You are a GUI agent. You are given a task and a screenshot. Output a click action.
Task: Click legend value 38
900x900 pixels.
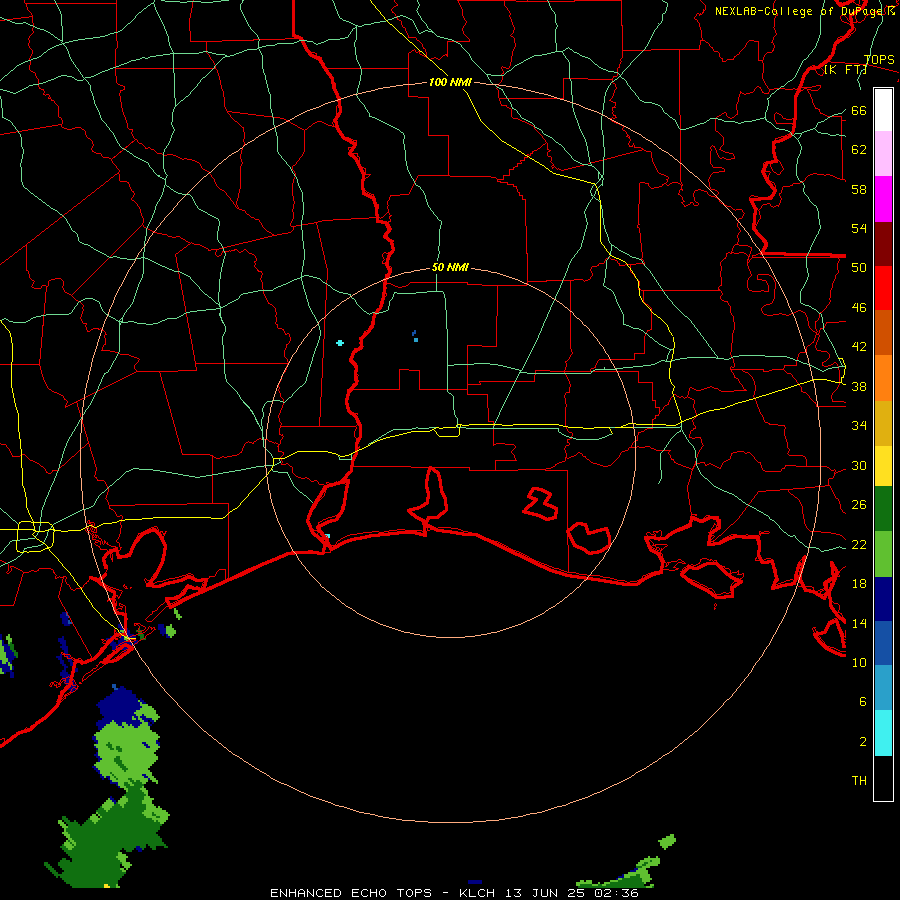tap(859, 386)
